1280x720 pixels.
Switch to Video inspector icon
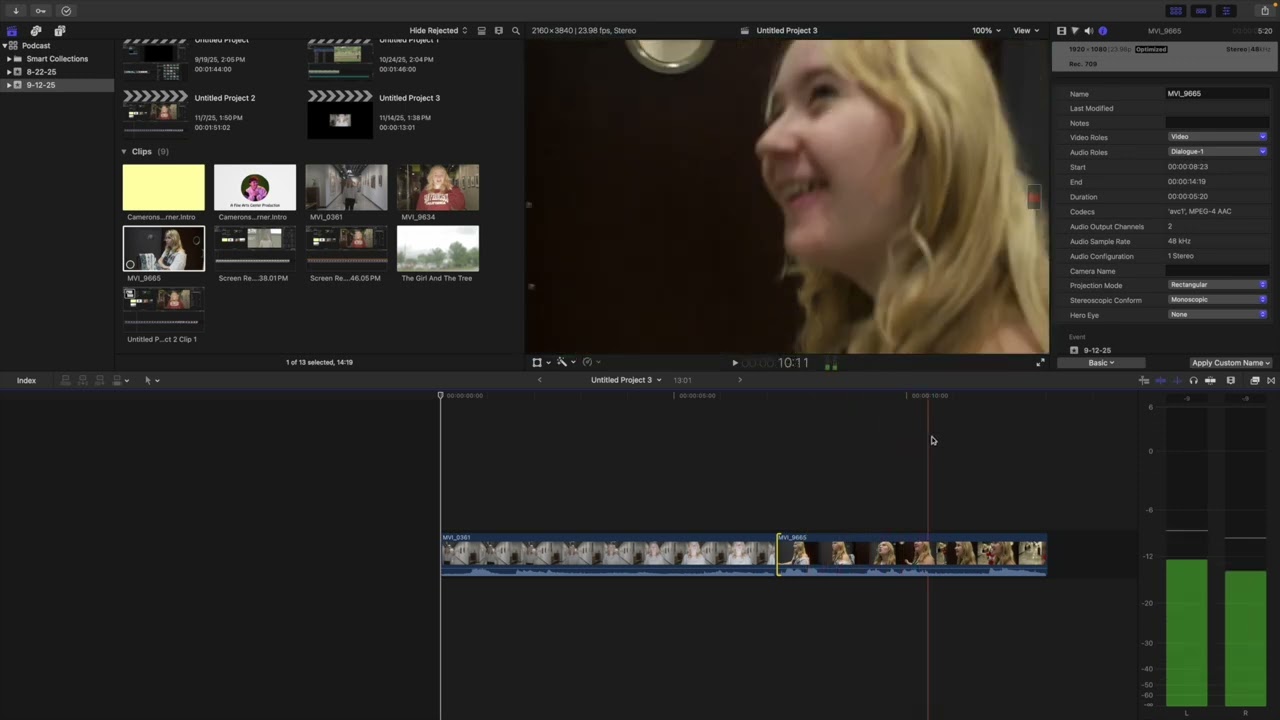point(1061,31)
